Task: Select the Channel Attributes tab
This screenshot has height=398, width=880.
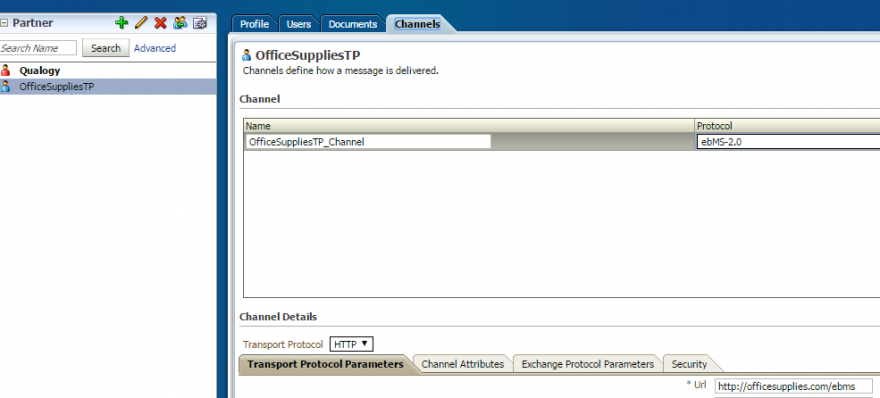Action: pyautogui.click(x=462, y=364)
